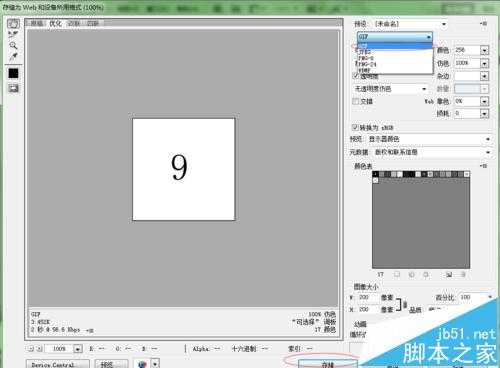Select first black swatch in color table
The width and height of the screenshot is (500, 368).
coord(375,174)
